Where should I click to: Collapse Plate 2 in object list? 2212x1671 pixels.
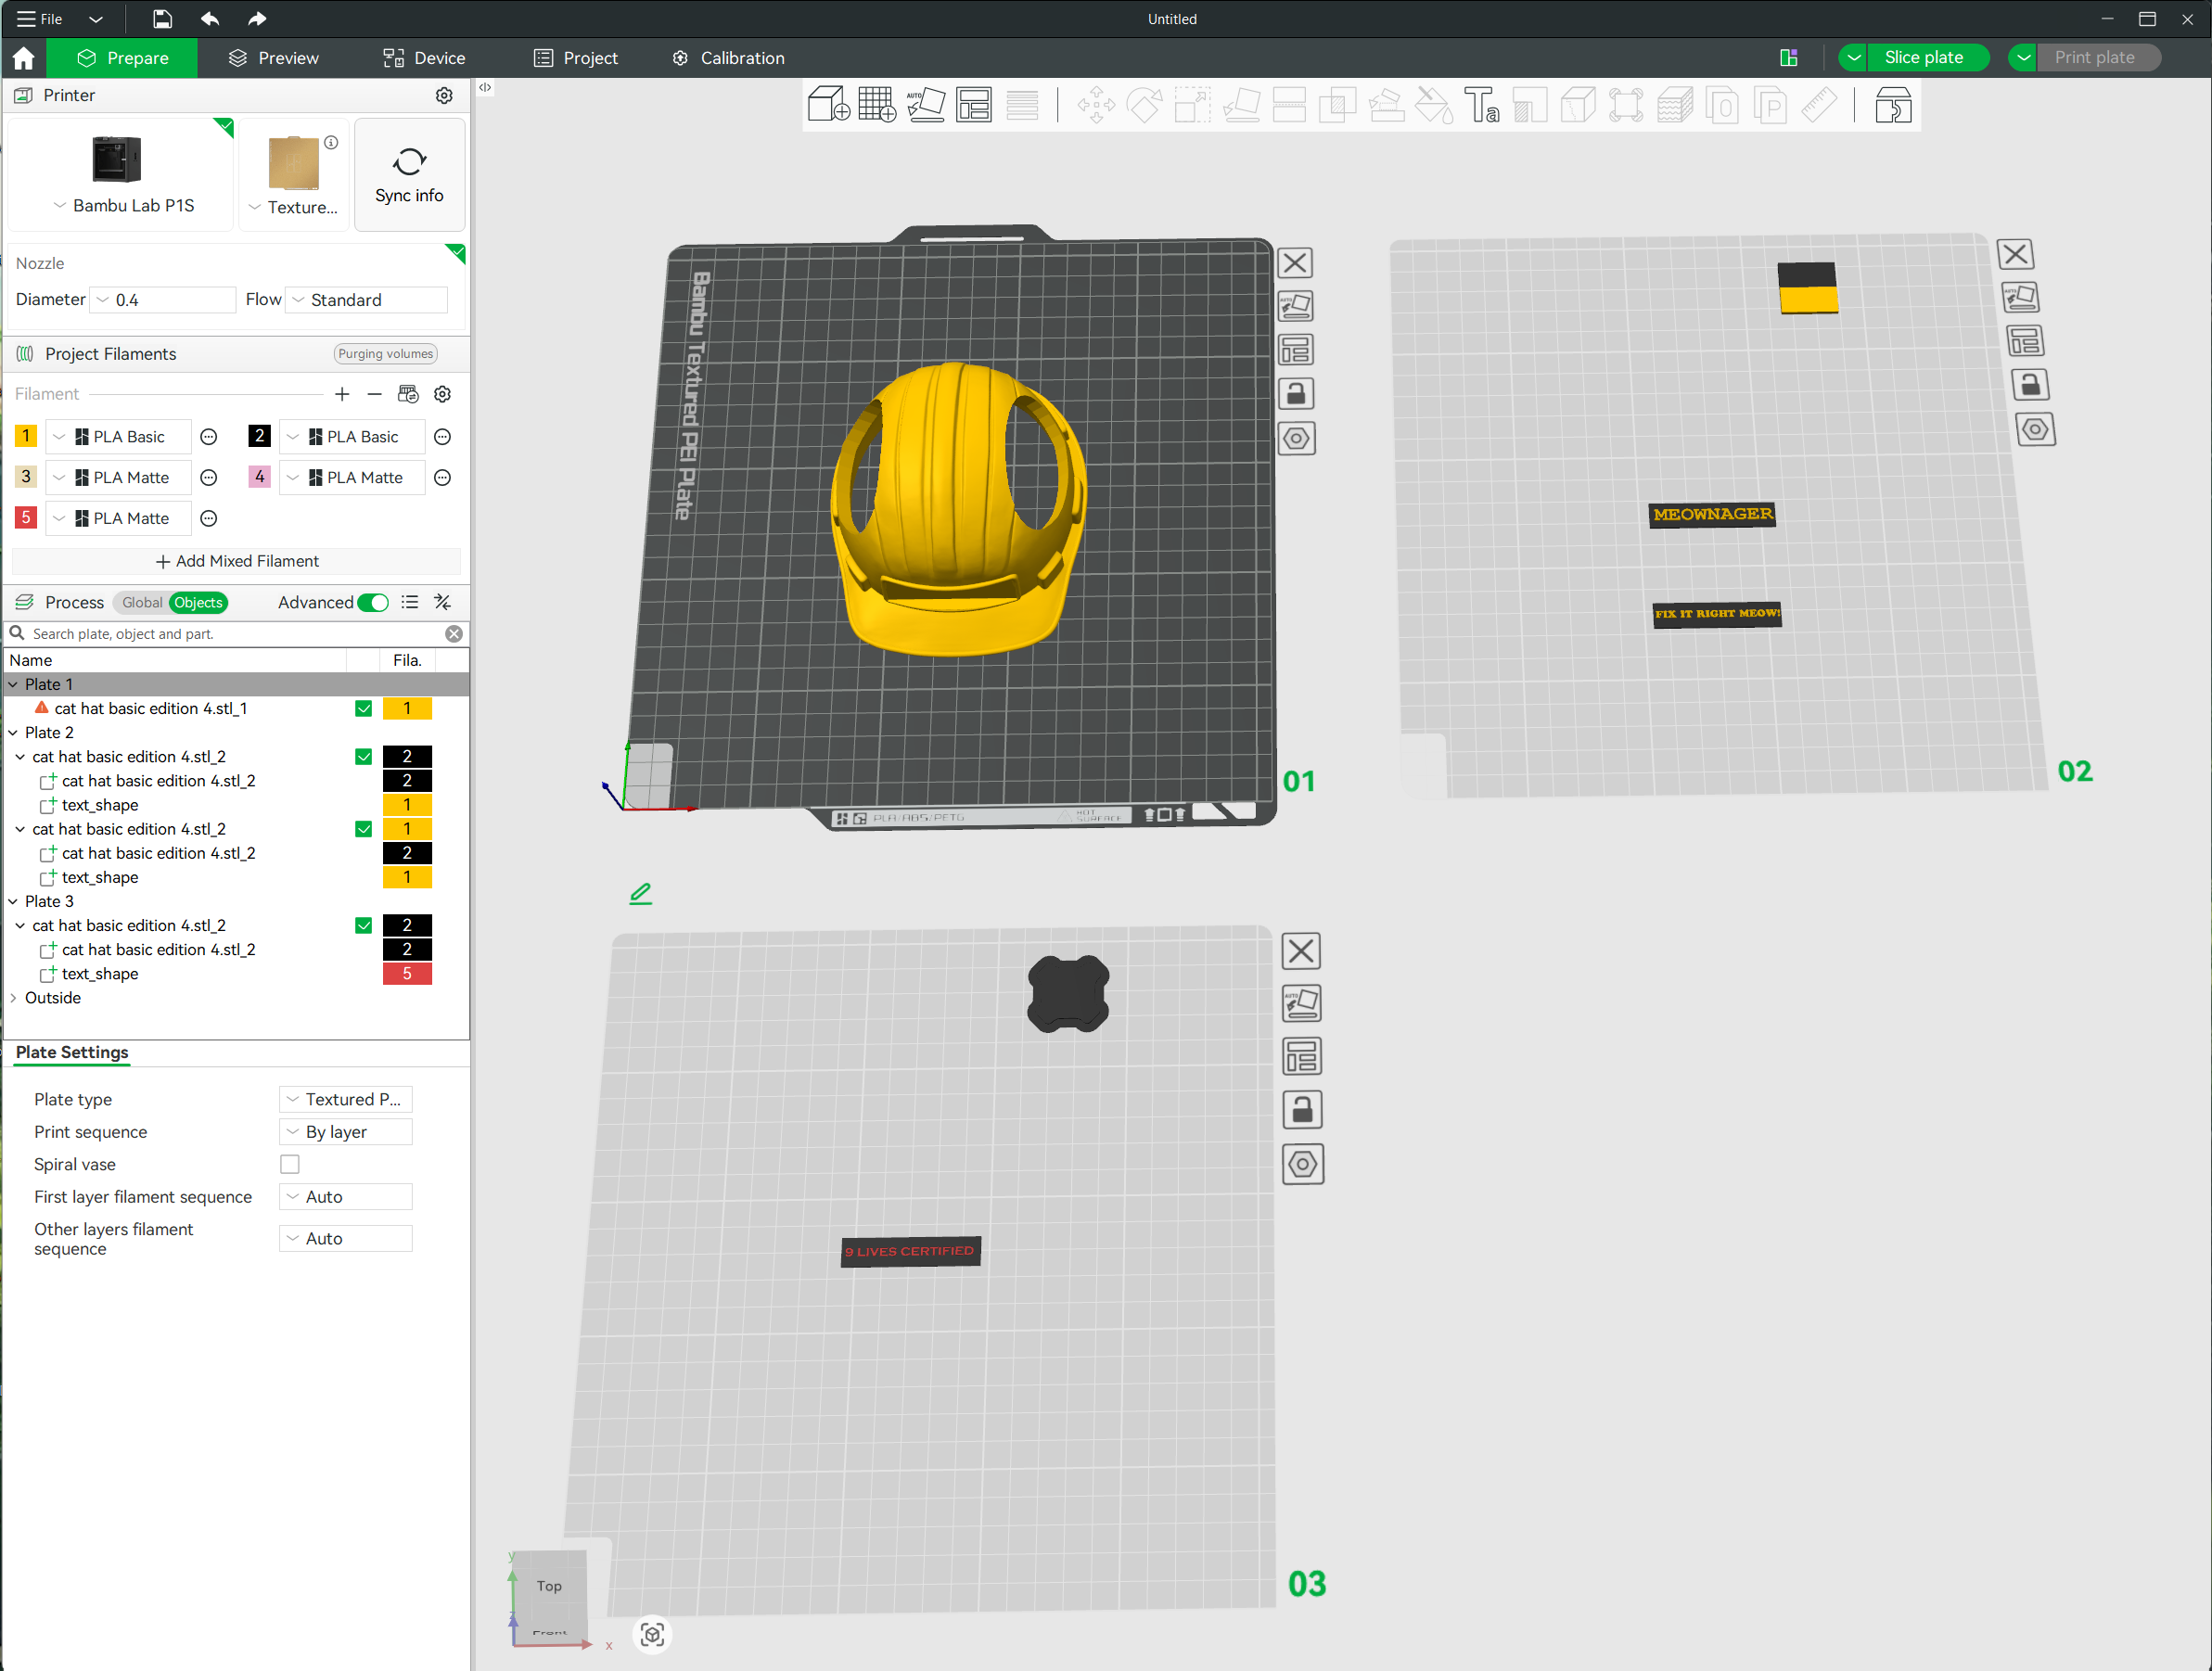(x=13, y=733)
